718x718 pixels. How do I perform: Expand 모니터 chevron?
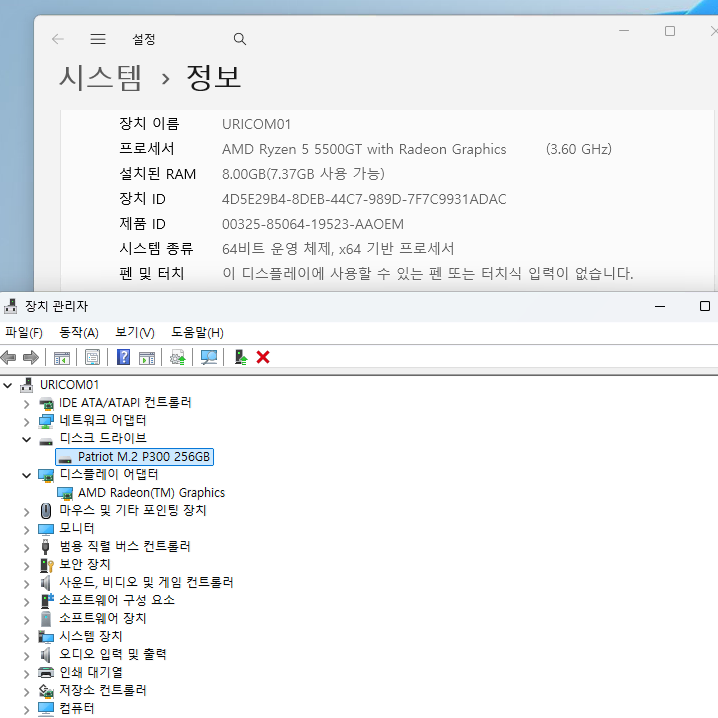pos(27,530)
